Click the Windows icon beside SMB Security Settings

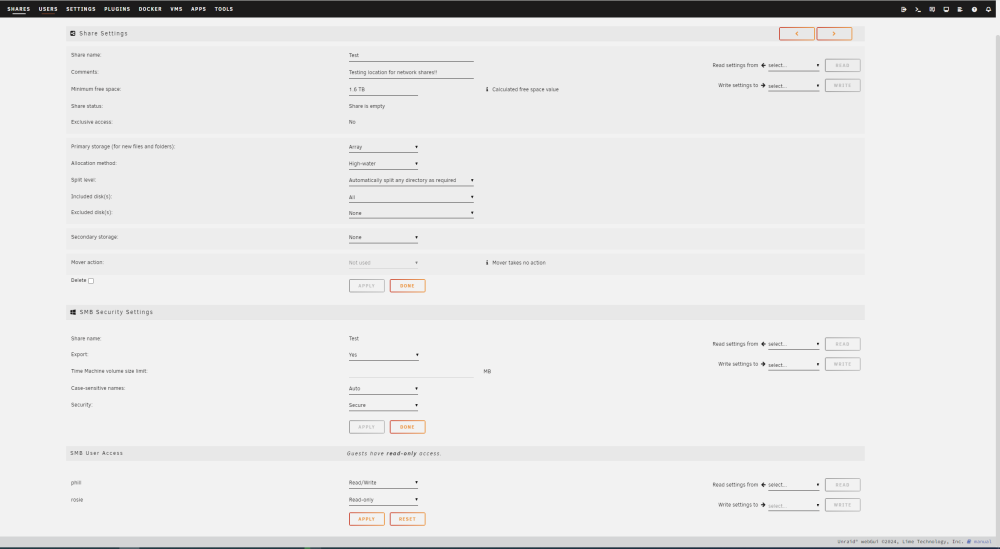pyautogui.click(x=73, y=312)
